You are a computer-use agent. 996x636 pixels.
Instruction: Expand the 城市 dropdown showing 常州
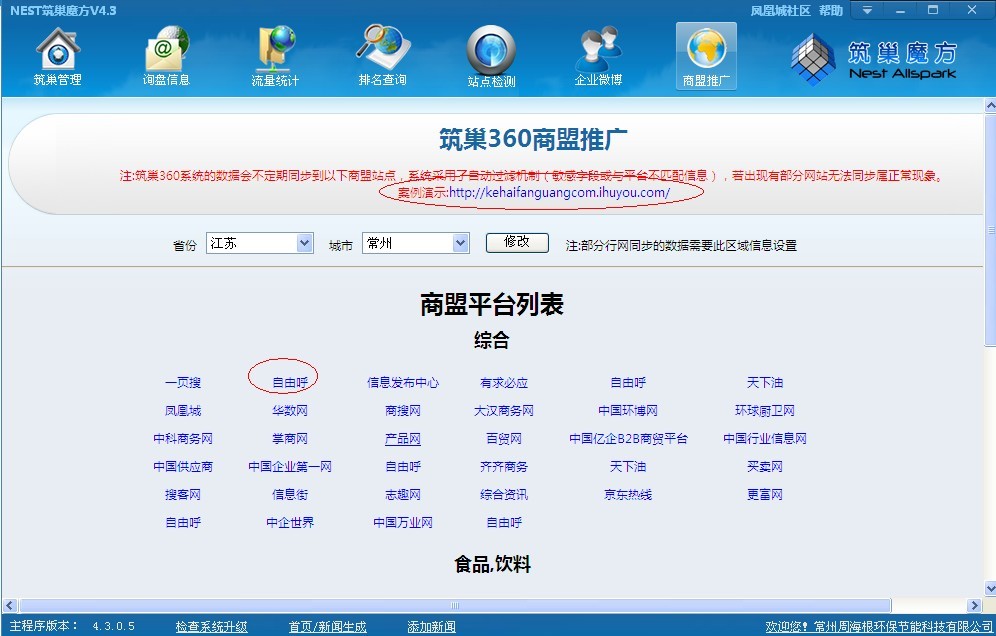416,243
